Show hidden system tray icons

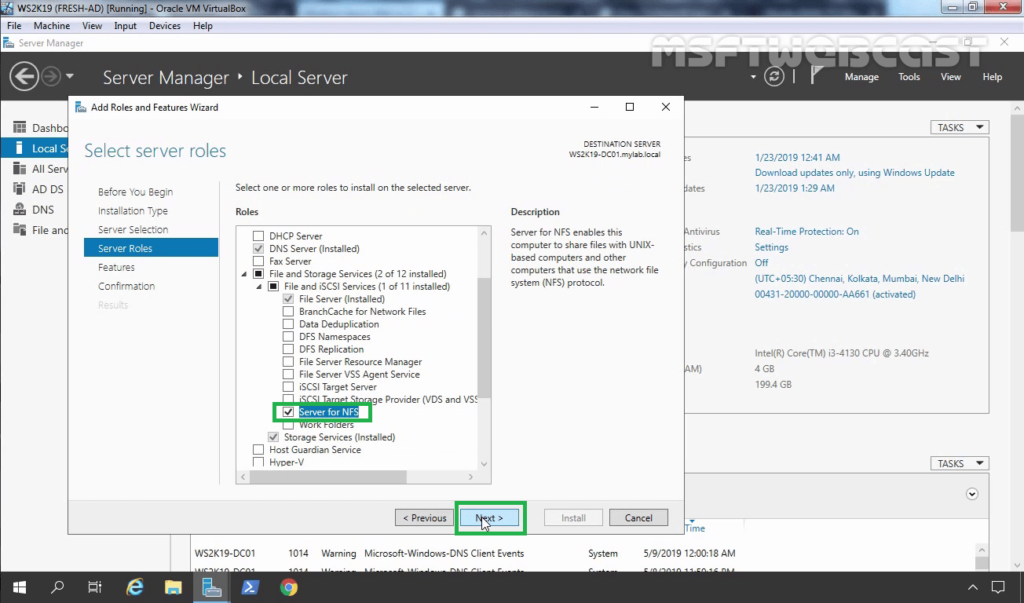pyautogui.click(x=972, y=587)
